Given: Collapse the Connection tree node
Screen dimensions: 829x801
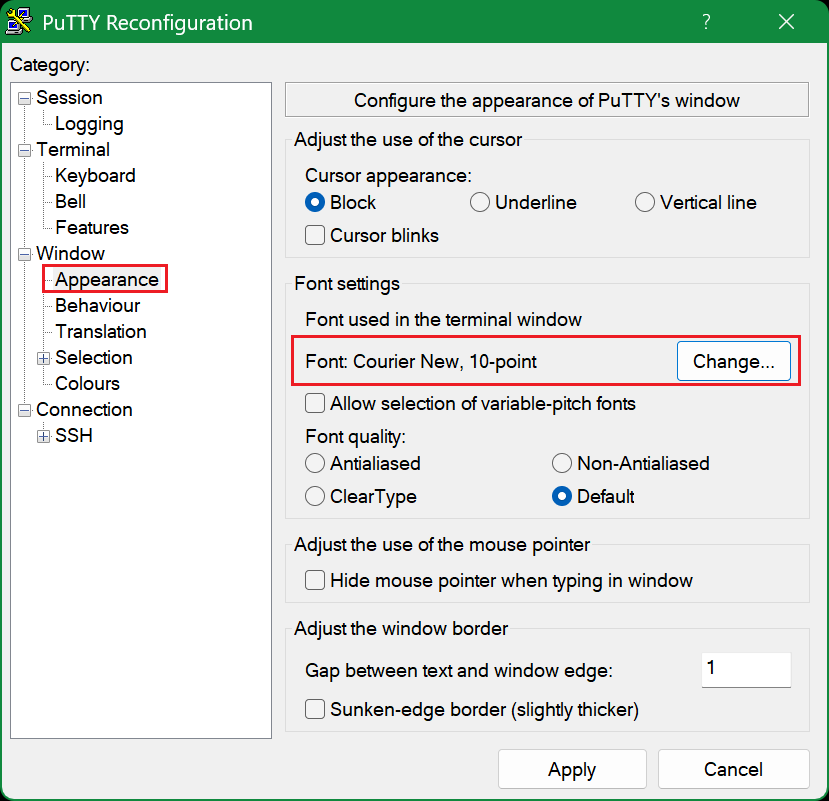Looking at the screenshot, I should [x=24, y=410].
